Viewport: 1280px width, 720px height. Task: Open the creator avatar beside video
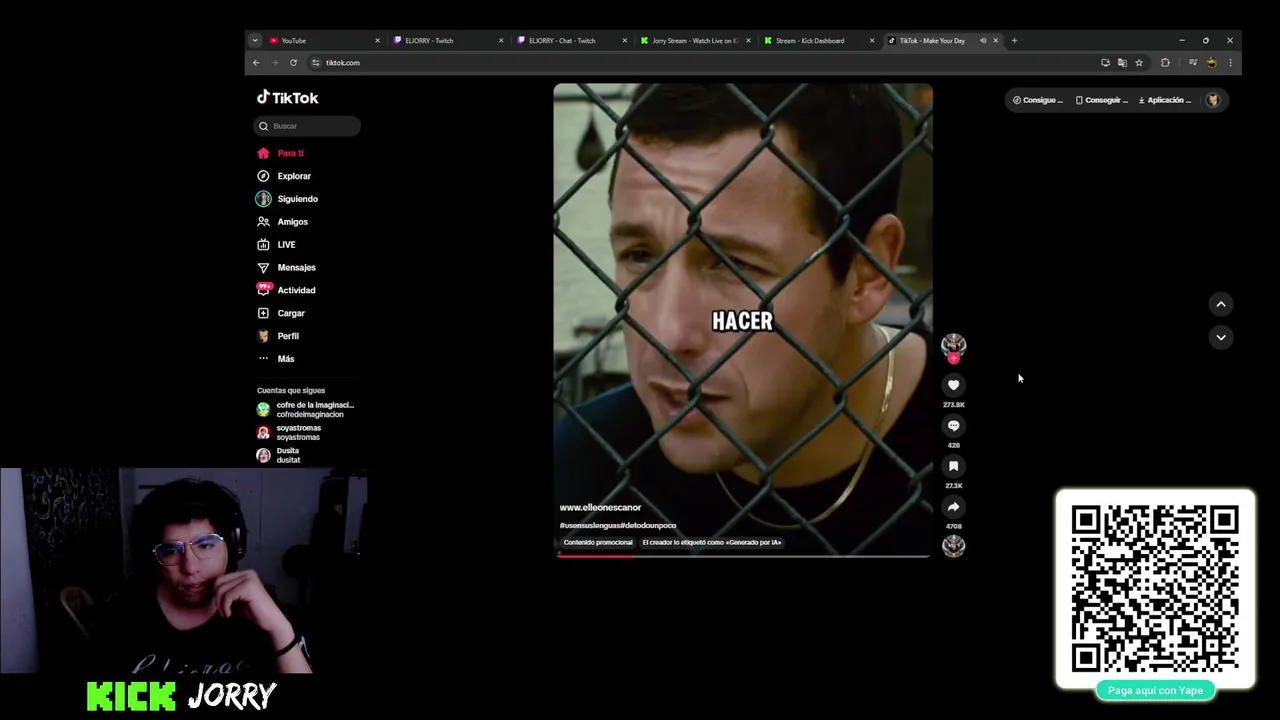point(953,344)
